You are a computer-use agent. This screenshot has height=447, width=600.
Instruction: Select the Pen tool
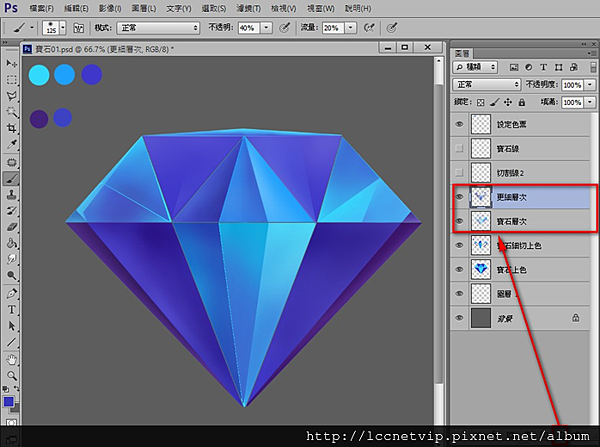pos(11,293)
